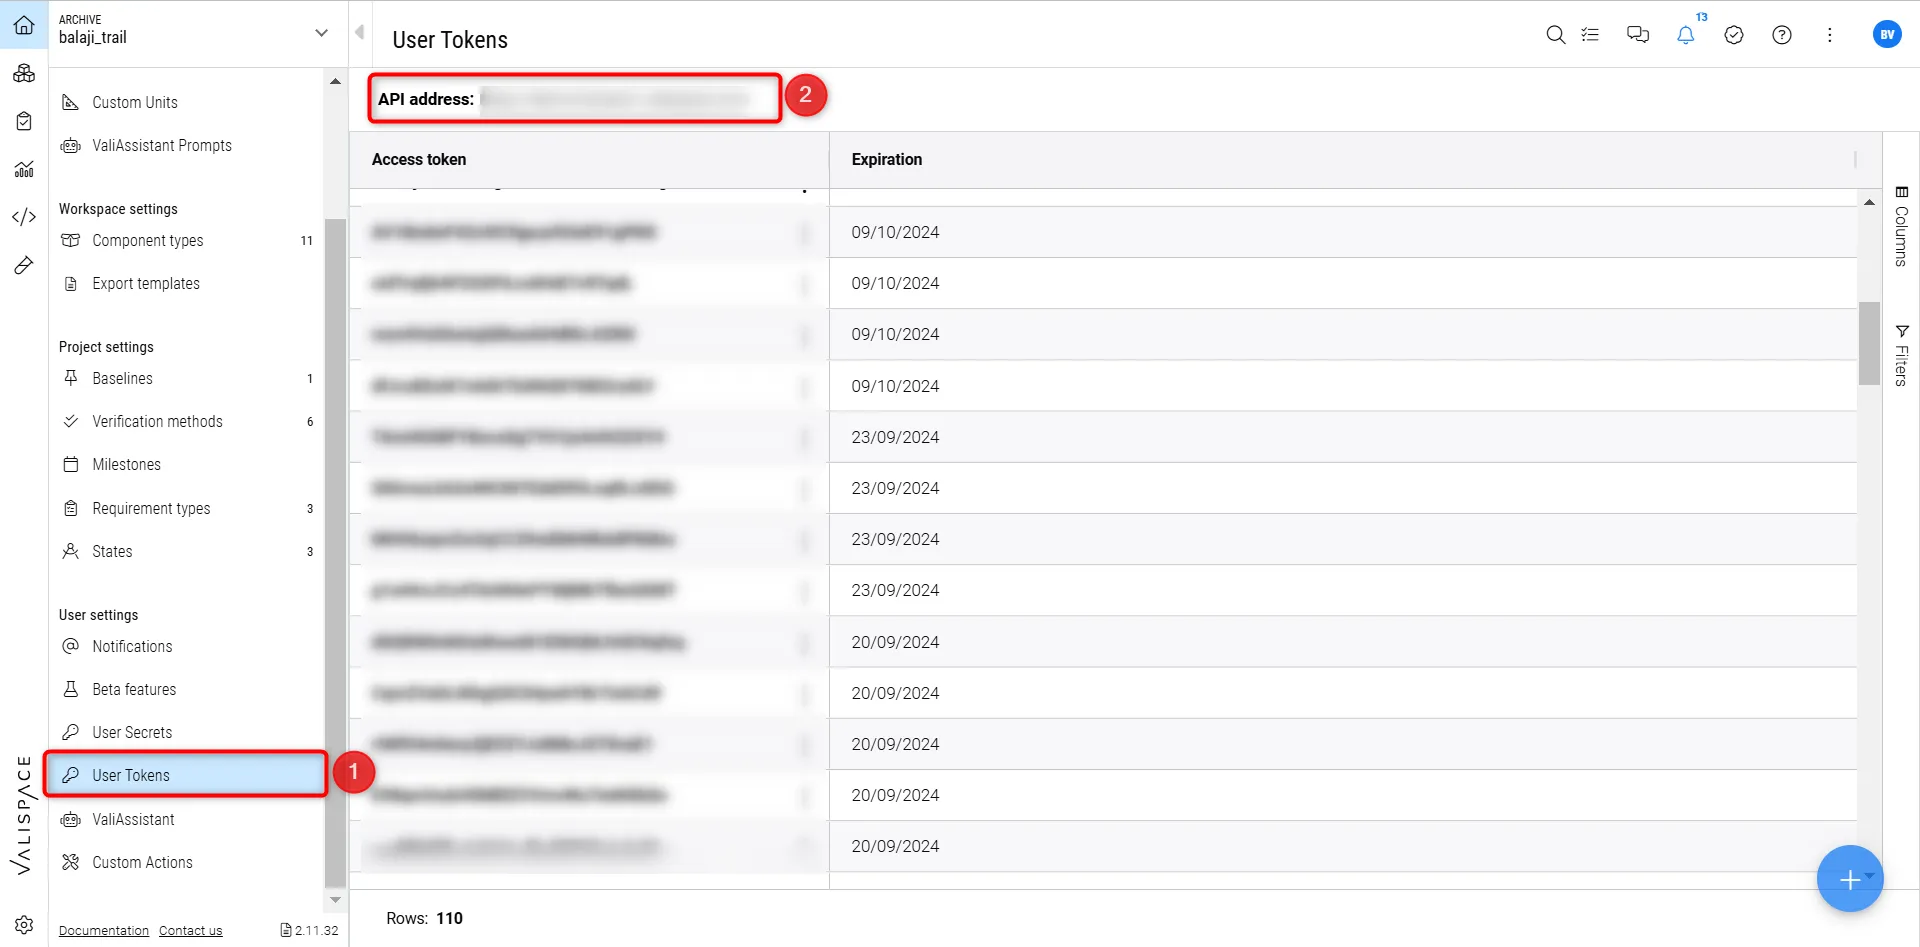Click the Verification methods count 6
Viewport: 1920px width, 947px height.
310,422
